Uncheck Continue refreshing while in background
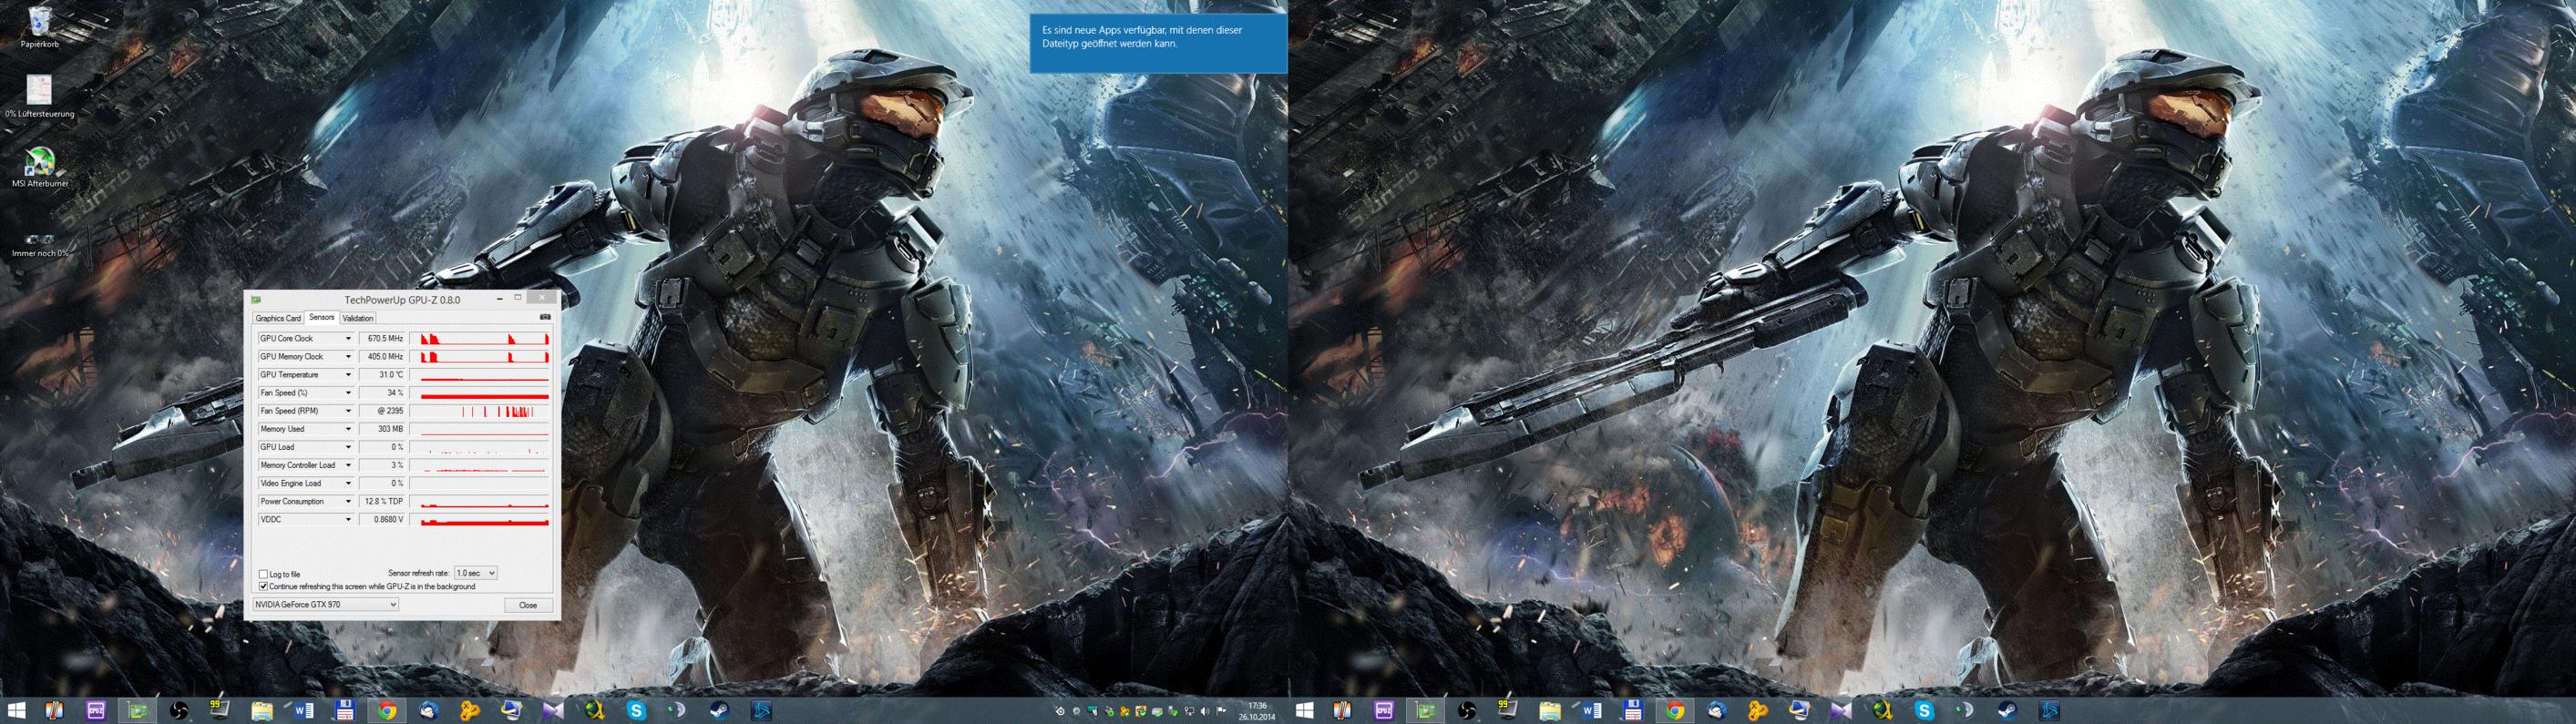 pos(263,586)
